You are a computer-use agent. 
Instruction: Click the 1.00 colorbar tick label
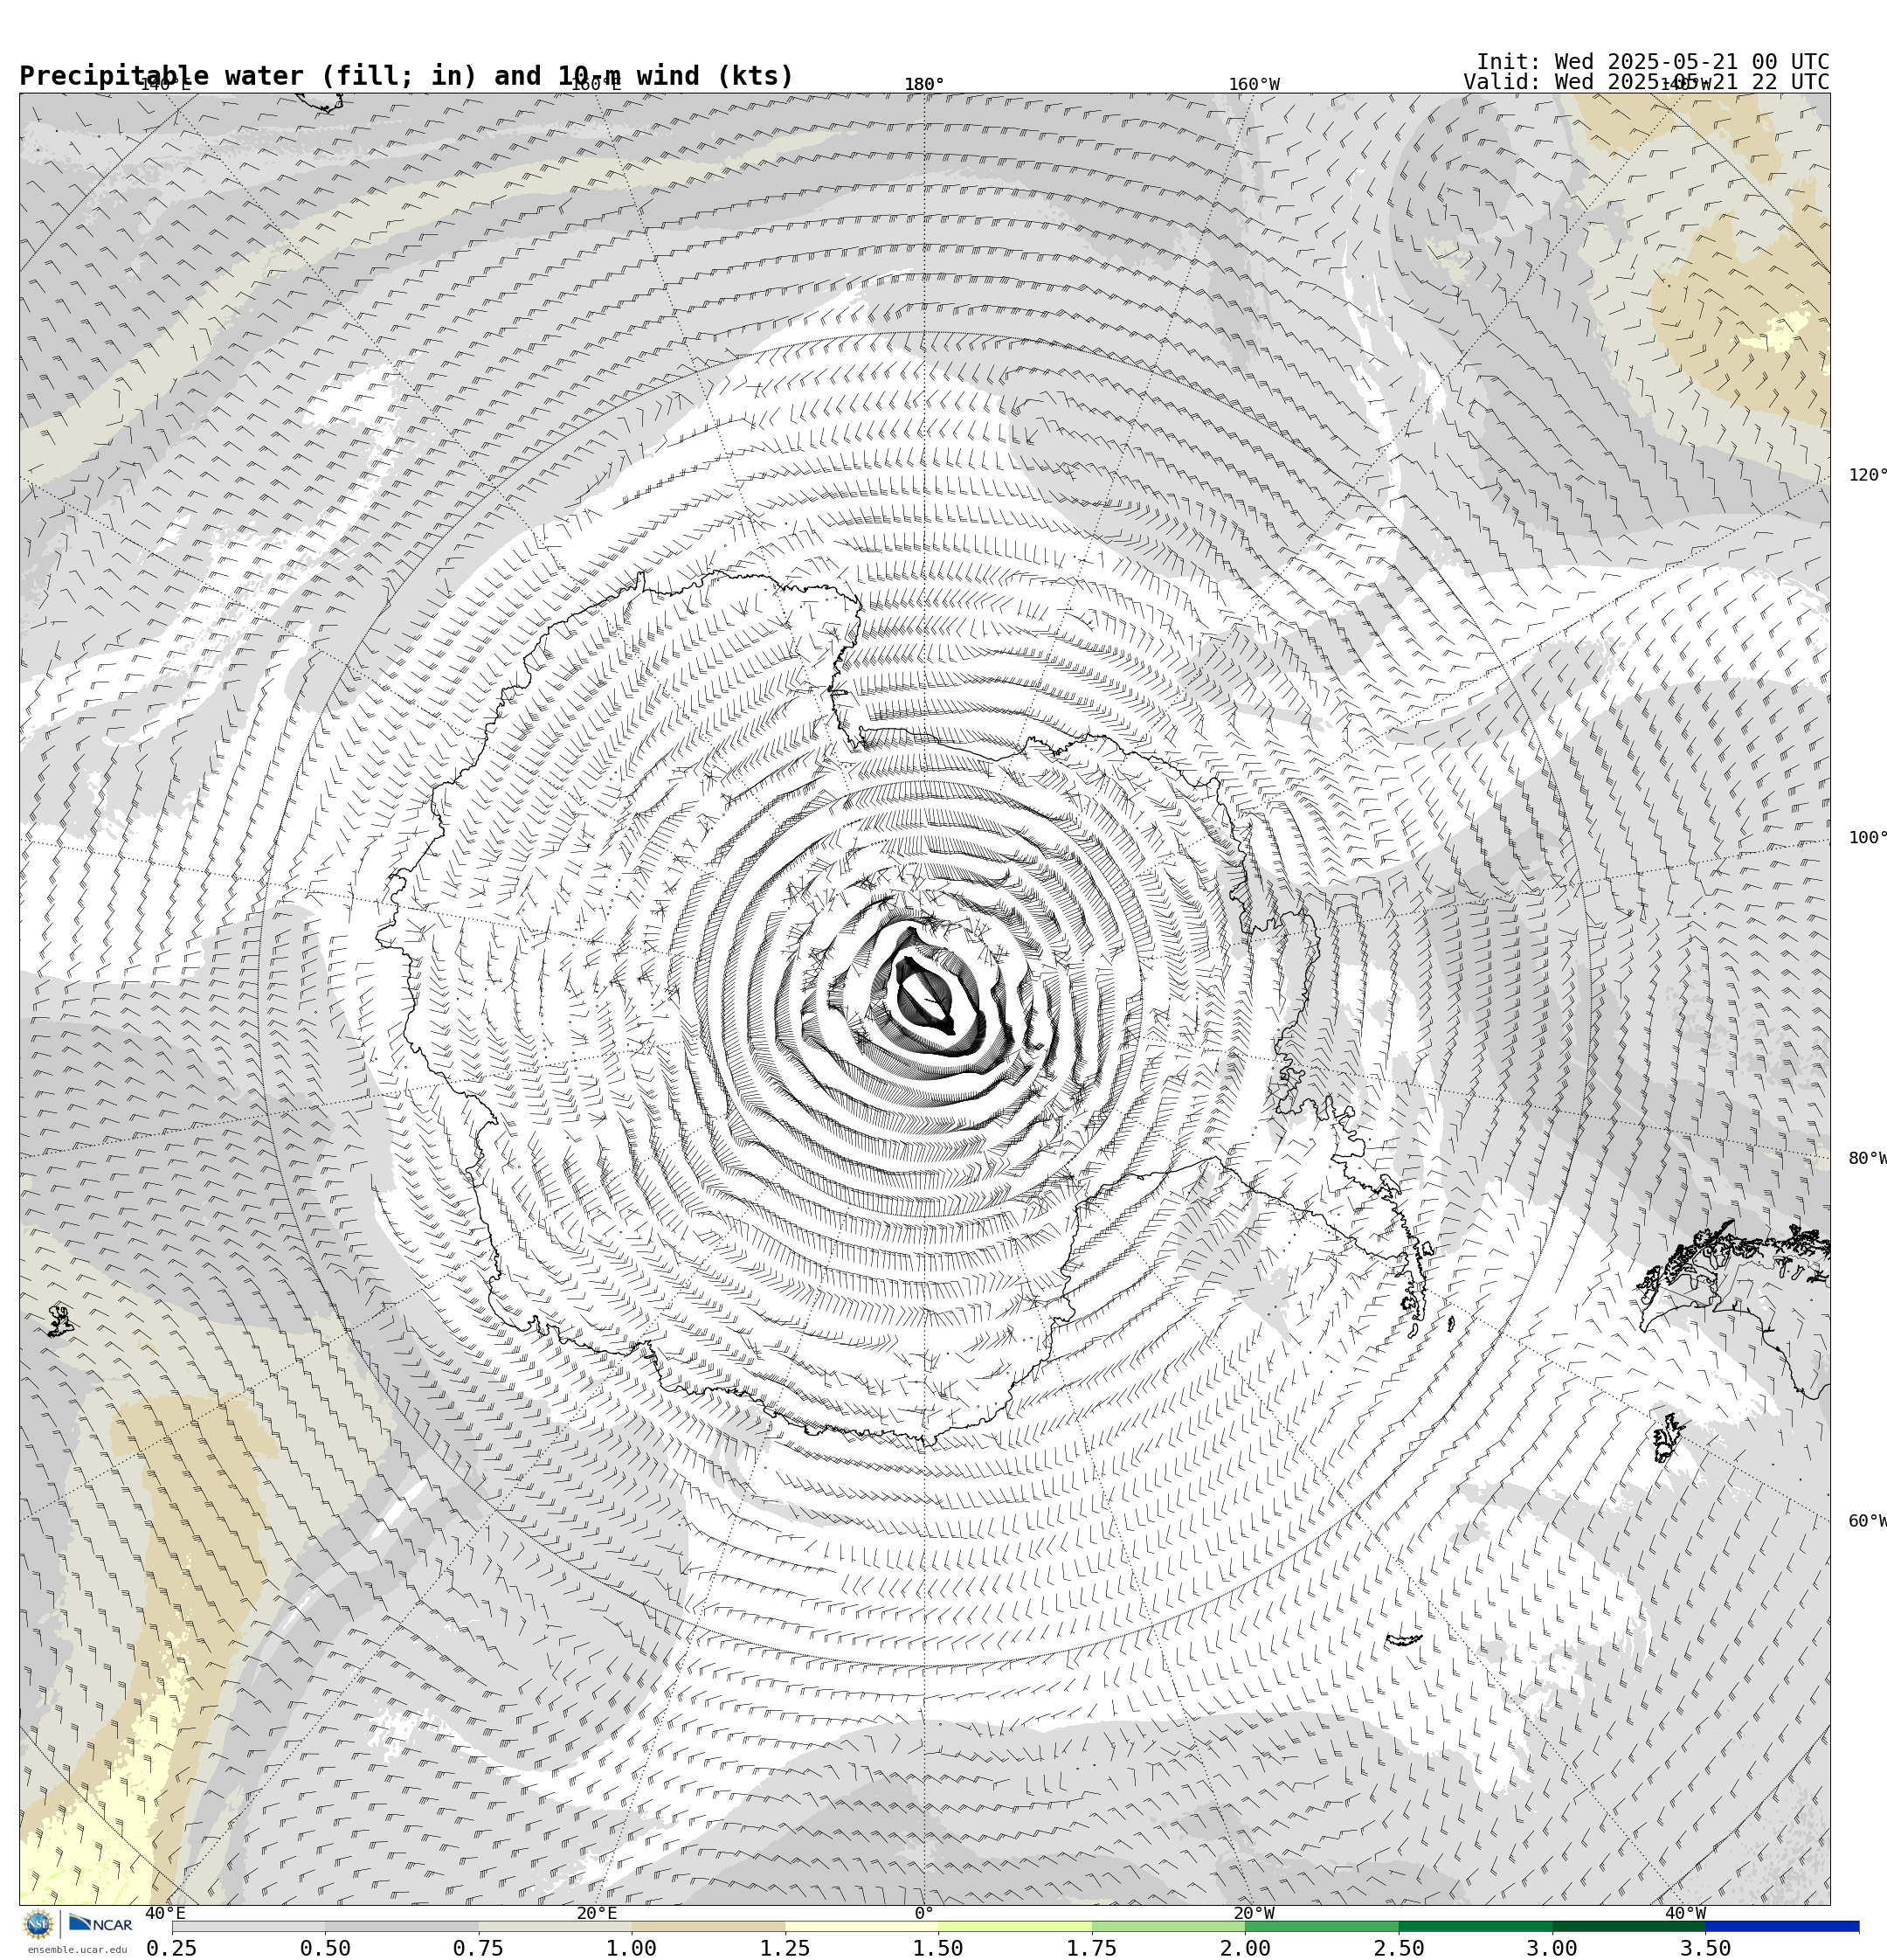coord(632,1948)
